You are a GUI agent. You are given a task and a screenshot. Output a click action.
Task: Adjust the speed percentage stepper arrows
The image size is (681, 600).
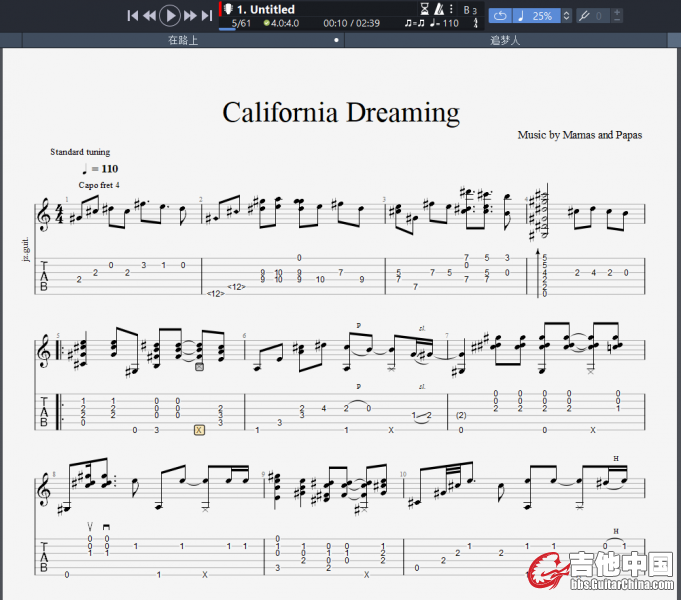[x=566, y=16]
